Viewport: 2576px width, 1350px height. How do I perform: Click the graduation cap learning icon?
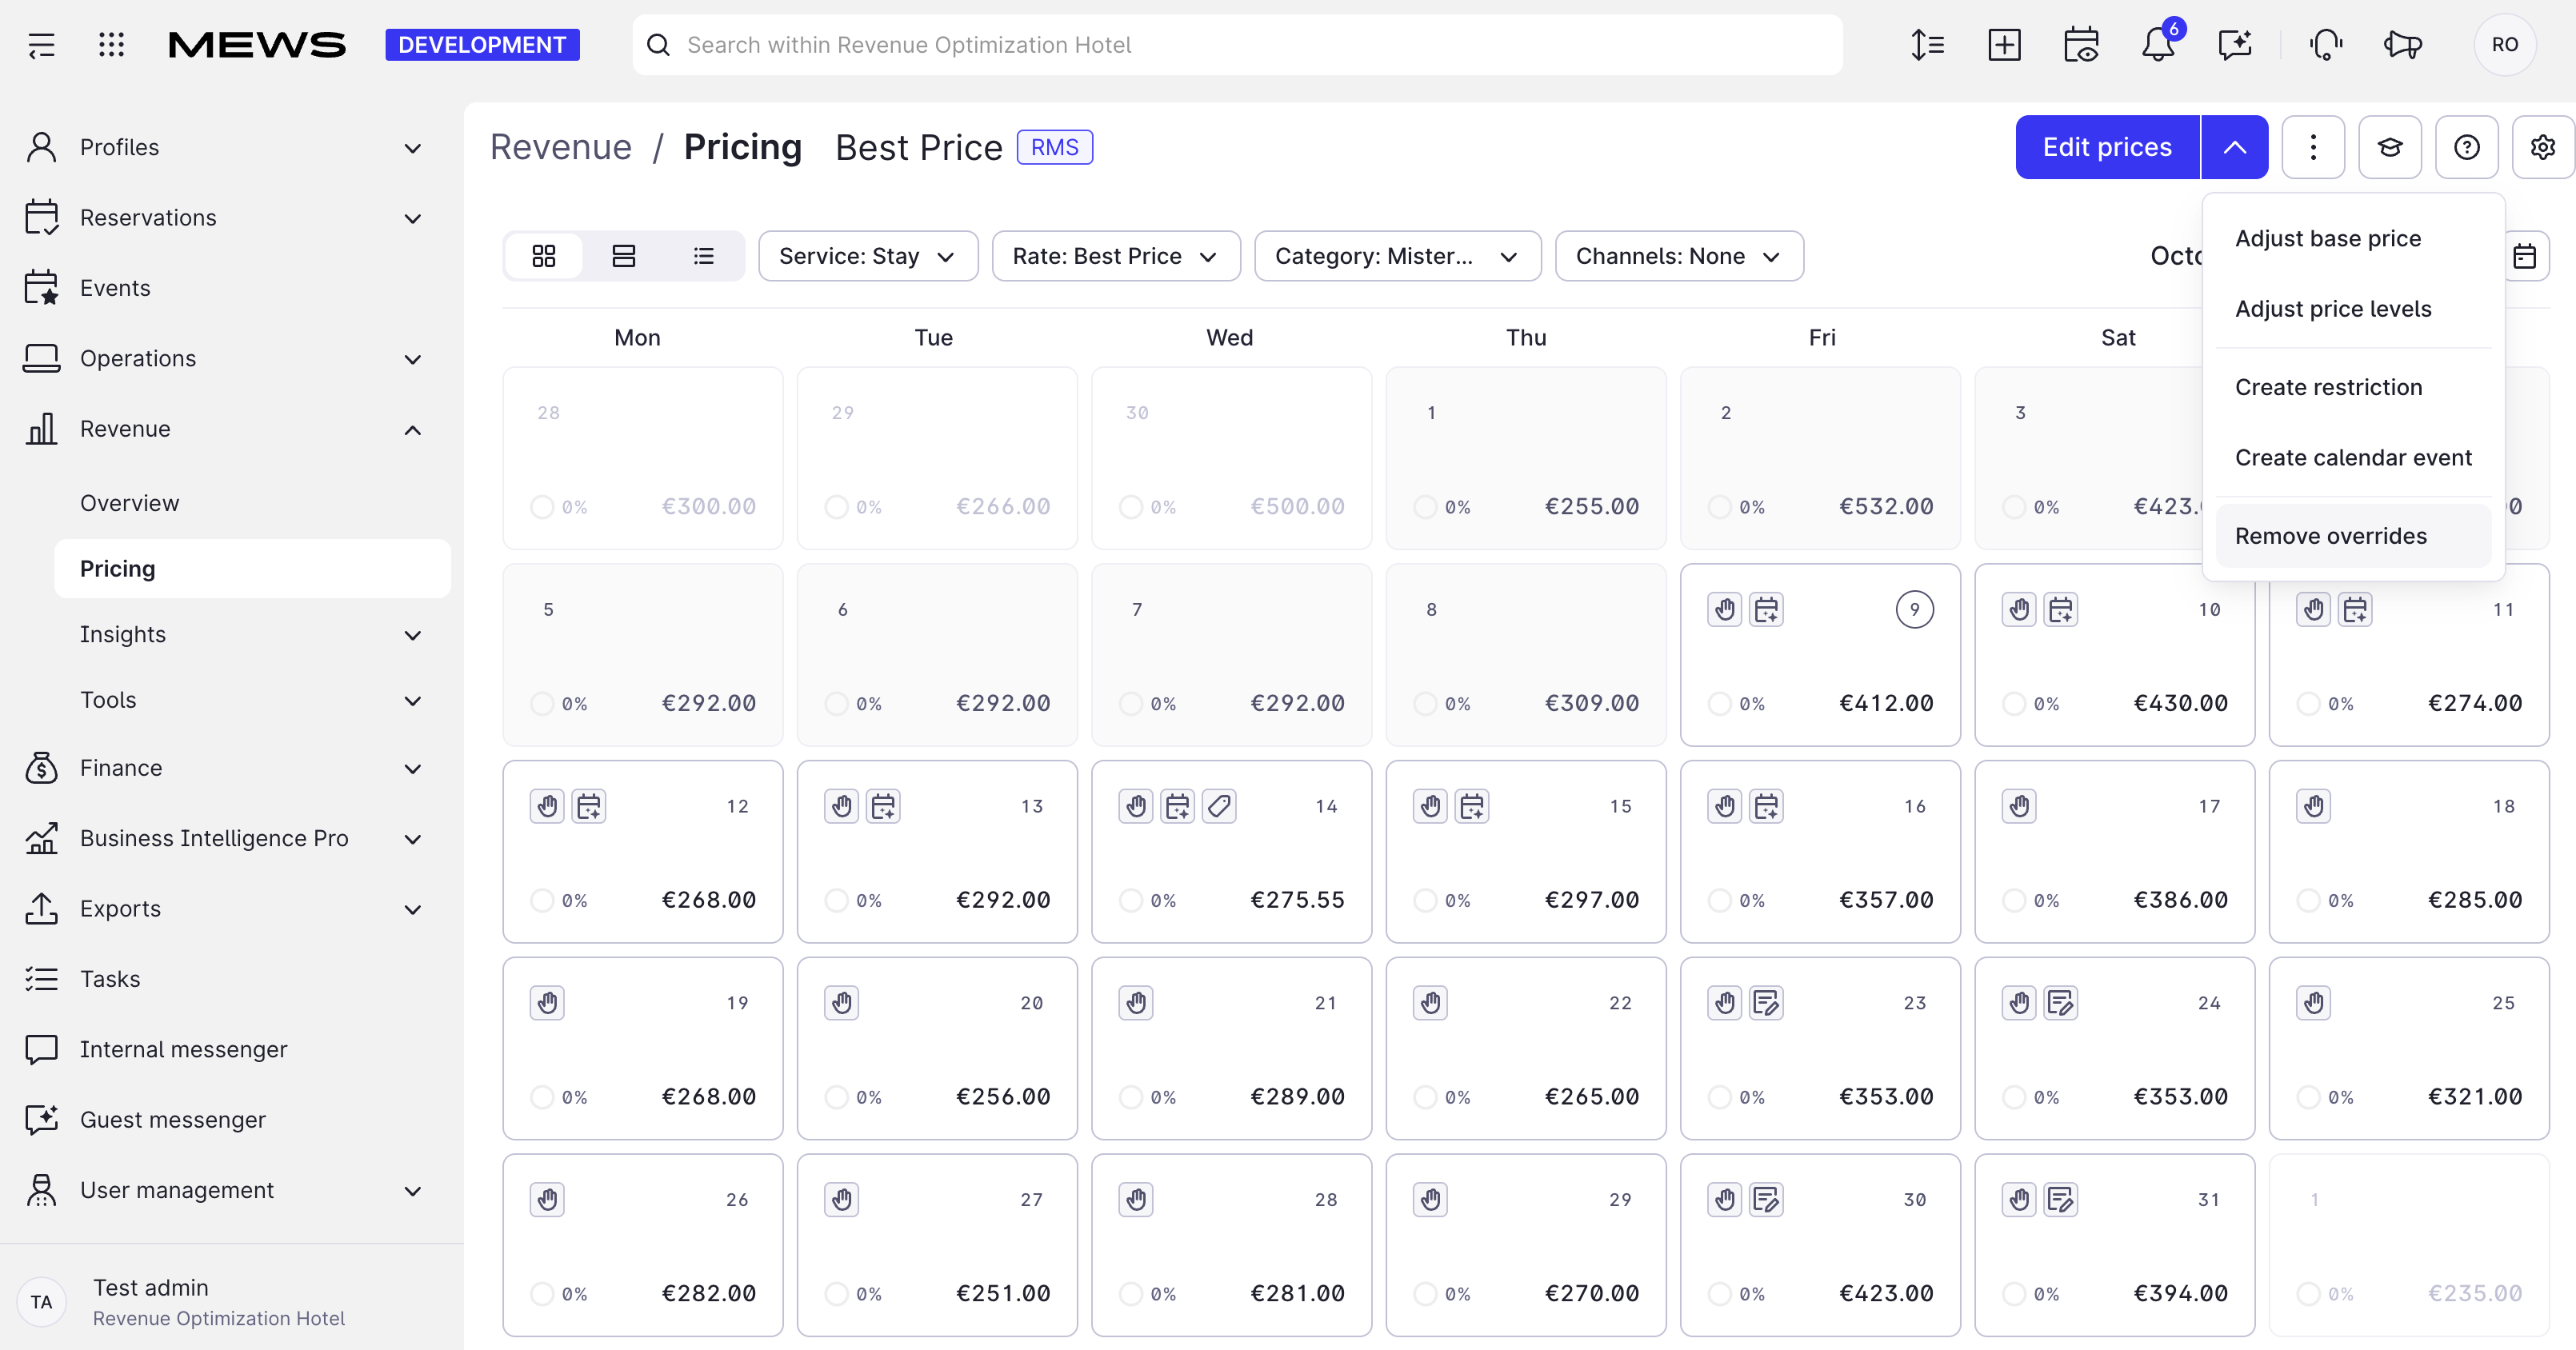tap(2390, 147)
